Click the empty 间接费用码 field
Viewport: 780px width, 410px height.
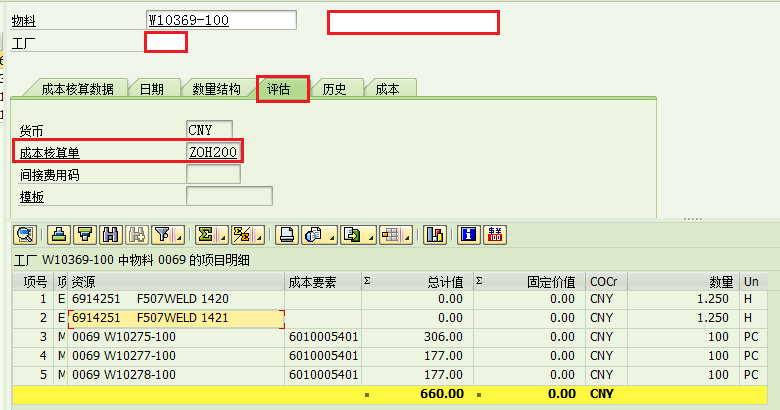(x=213, y=174)
